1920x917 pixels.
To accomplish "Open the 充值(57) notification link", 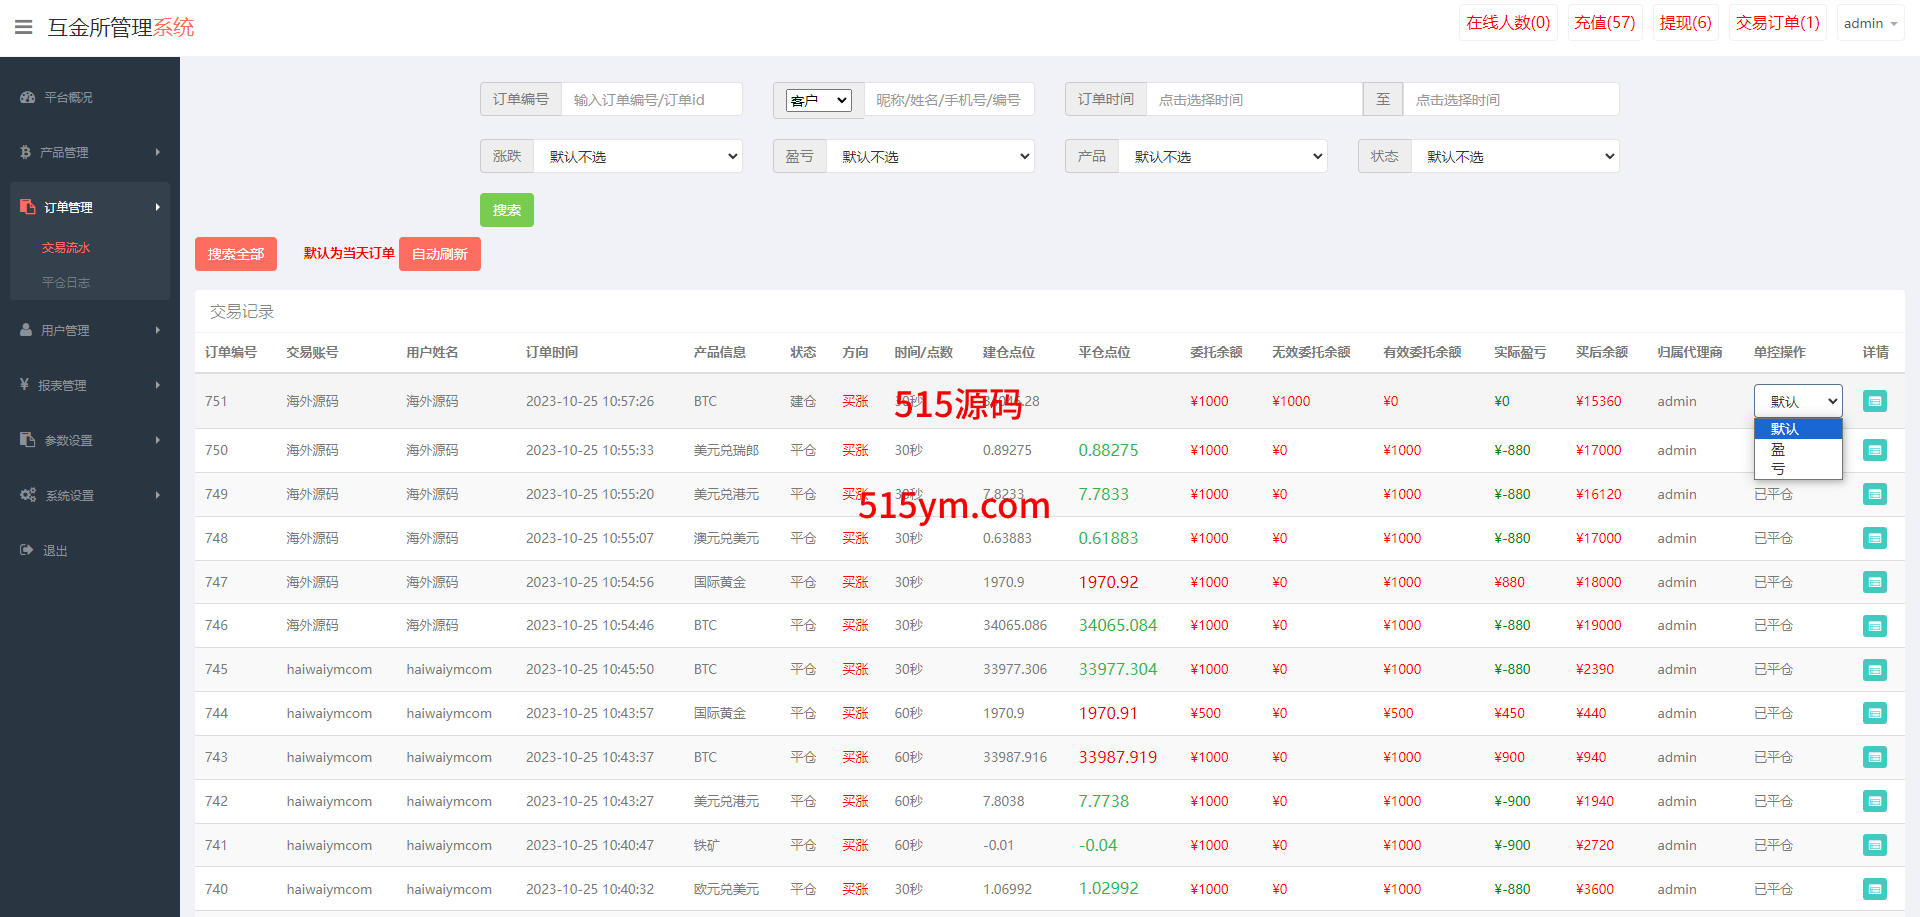I will (1604, 23).
